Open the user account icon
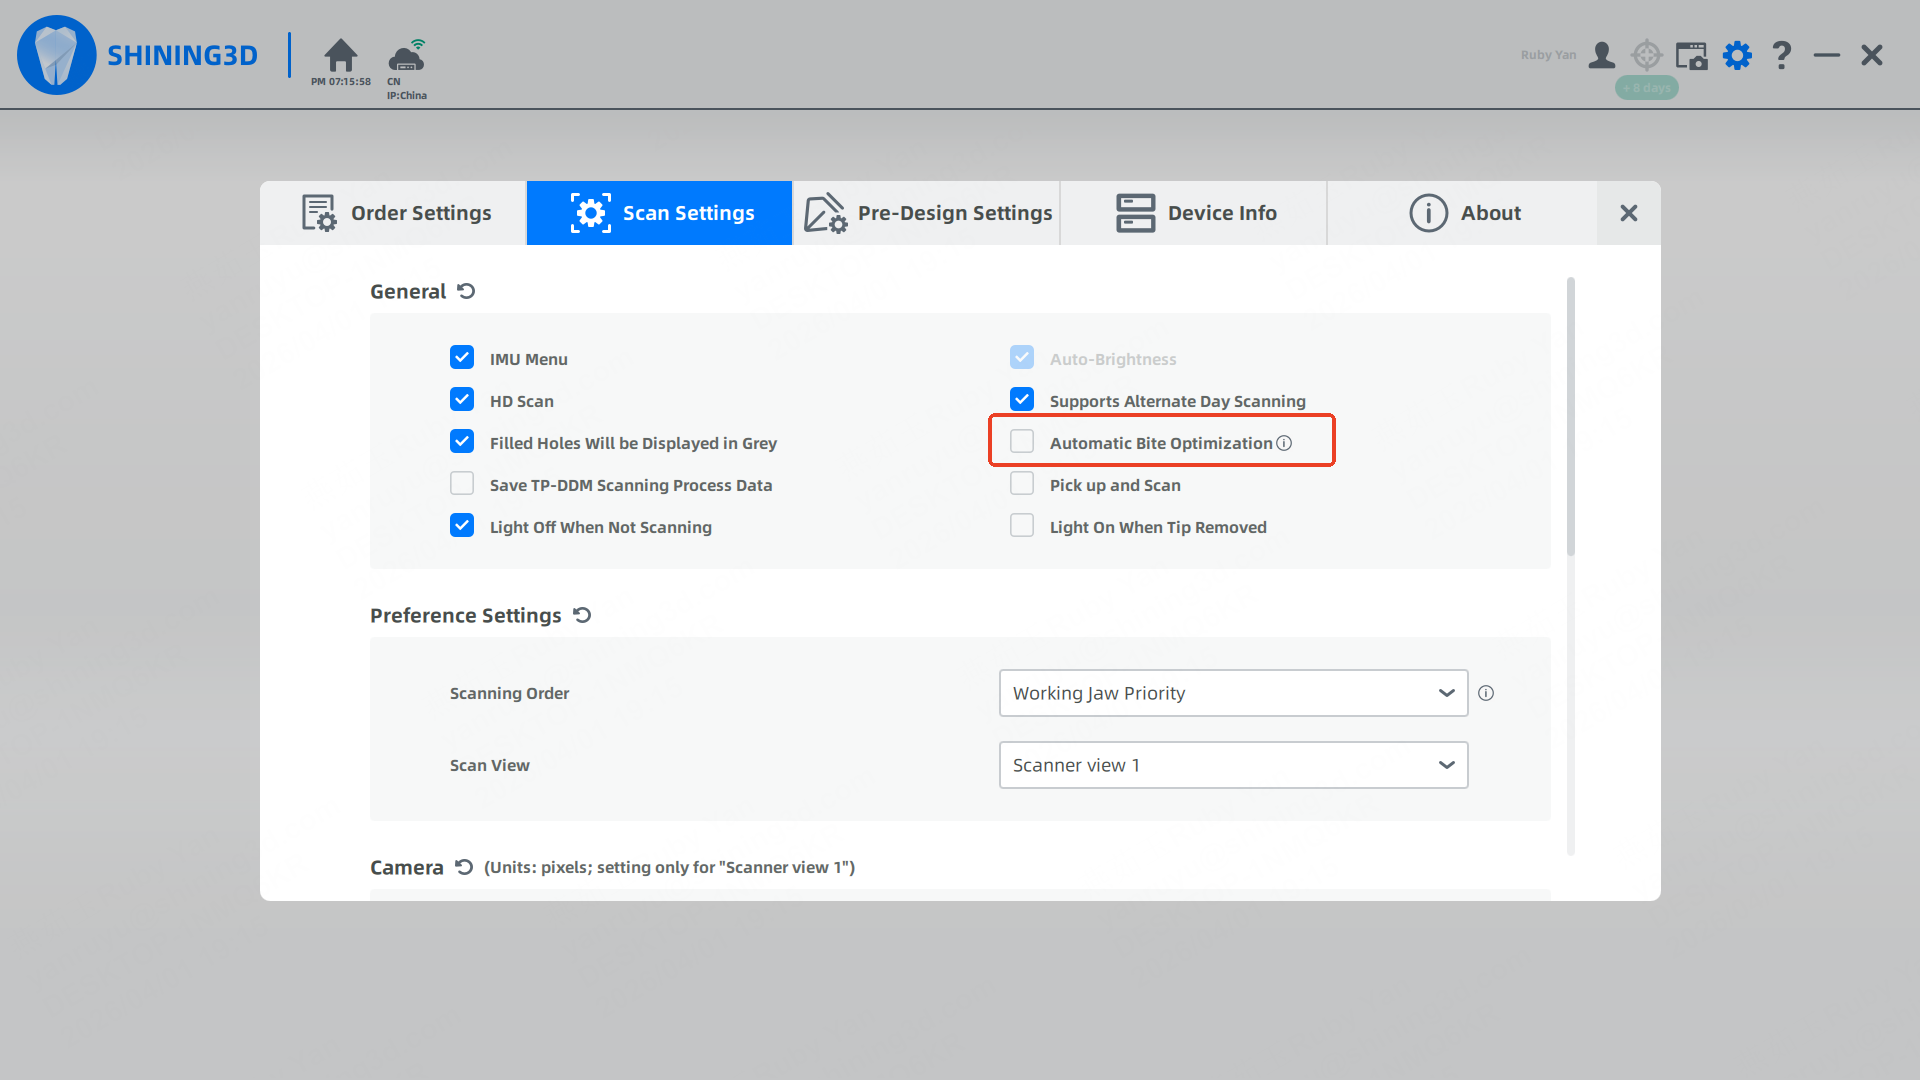This screenshot has width=1920, height=1080. click(x=1601, y=55)
